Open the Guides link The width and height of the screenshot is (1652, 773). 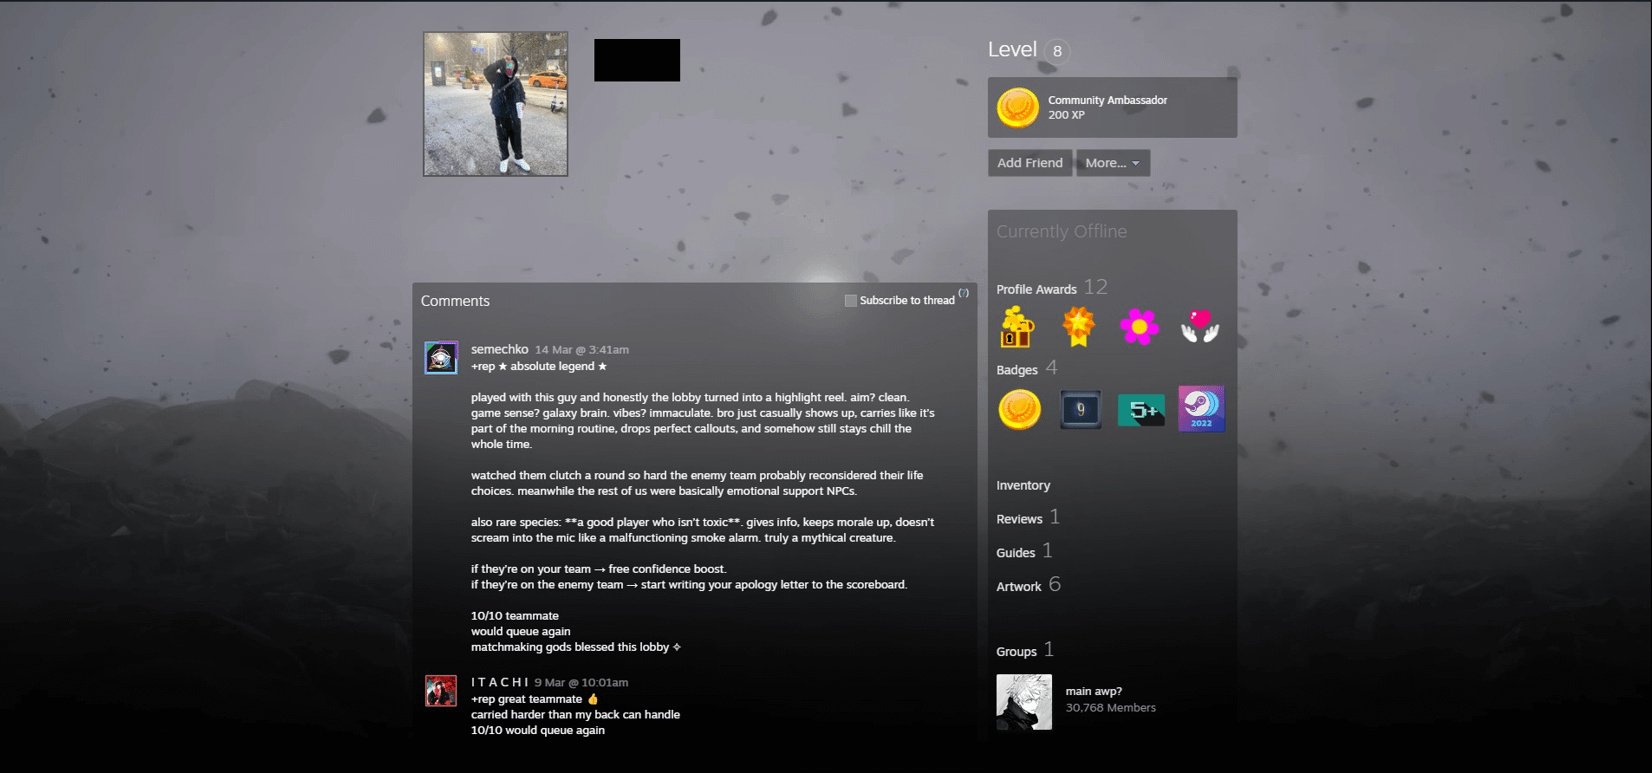click(x=1015, y=553)
